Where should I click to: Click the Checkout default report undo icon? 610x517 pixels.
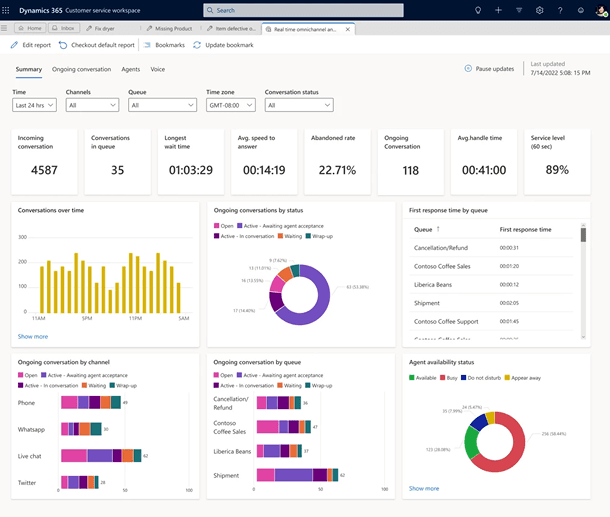click(63, 45)
